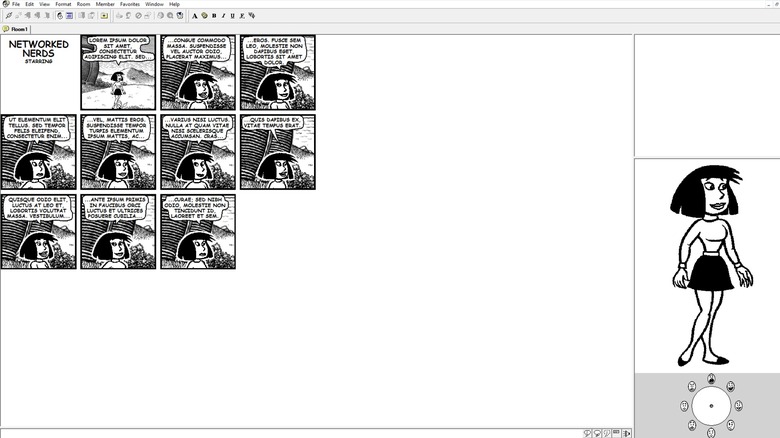This screenshot has height=438, width=780.
Task: Click the Create Room toolbar icon
Action: click(x=47, y=16)
